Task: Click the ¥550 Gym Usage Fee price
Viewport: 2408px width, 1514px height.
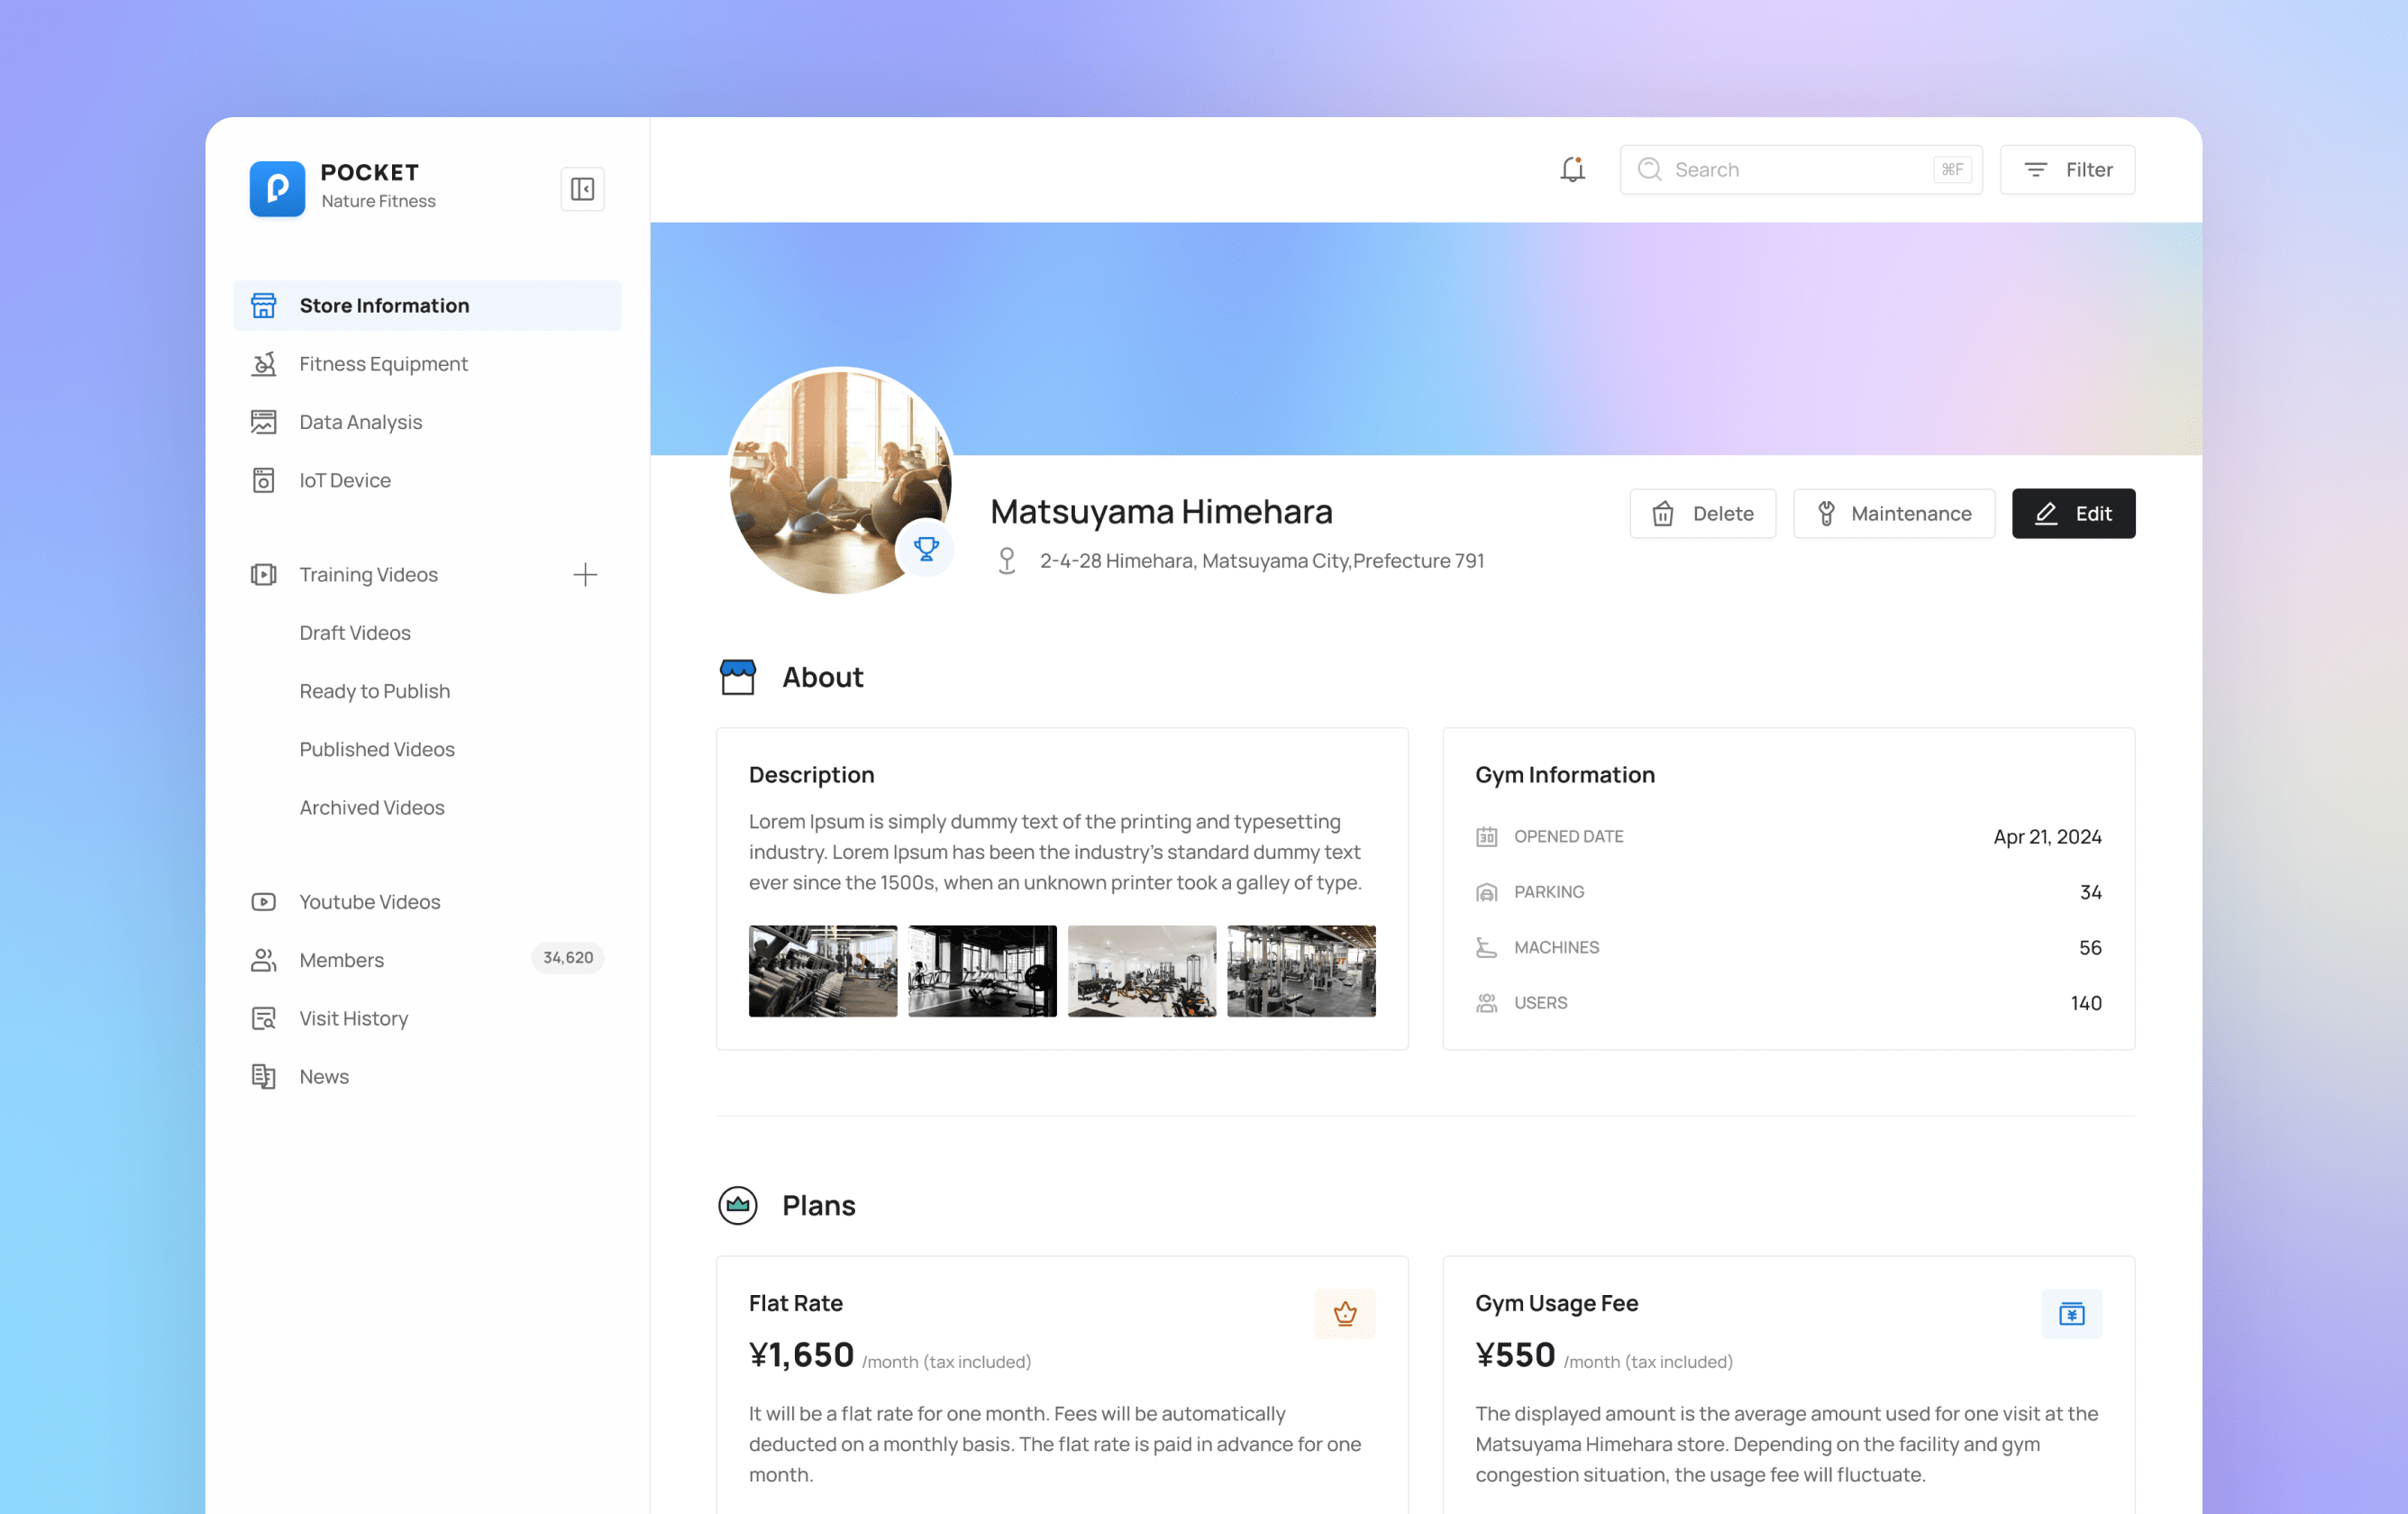Action: point(1515,1355)
